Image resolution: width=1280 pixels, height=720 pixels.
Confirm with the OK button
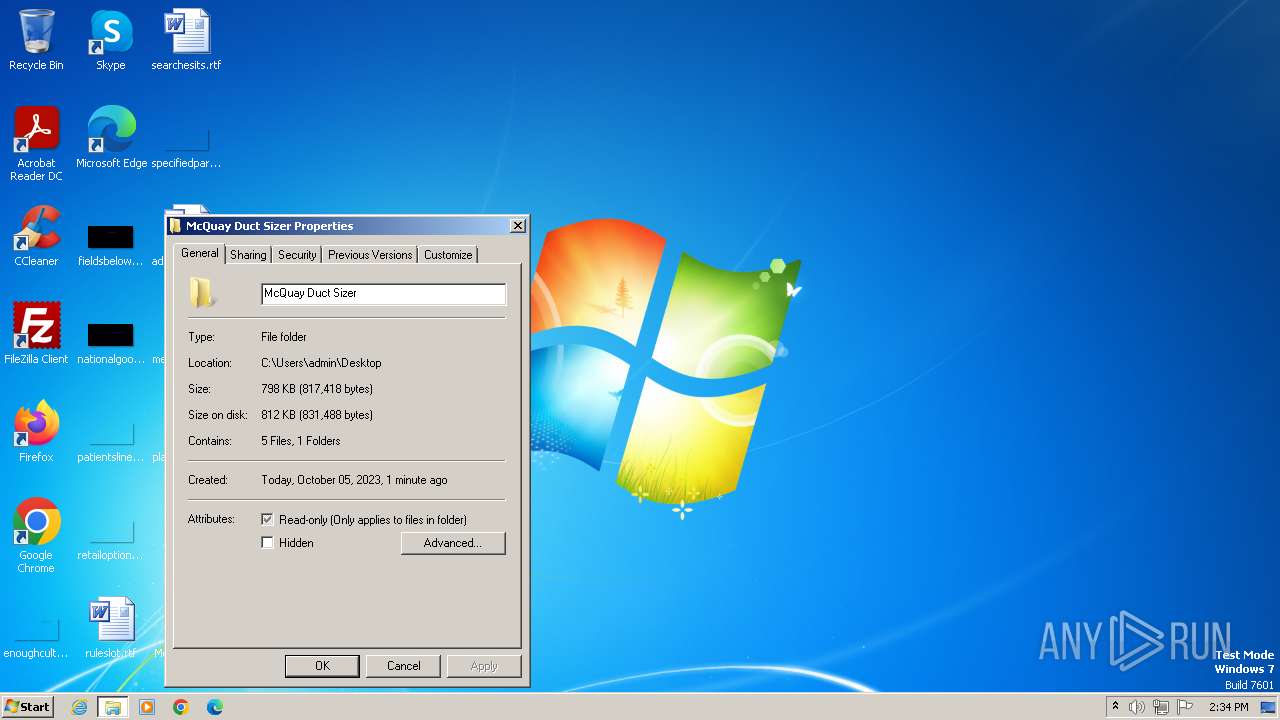tap(322, 666)
